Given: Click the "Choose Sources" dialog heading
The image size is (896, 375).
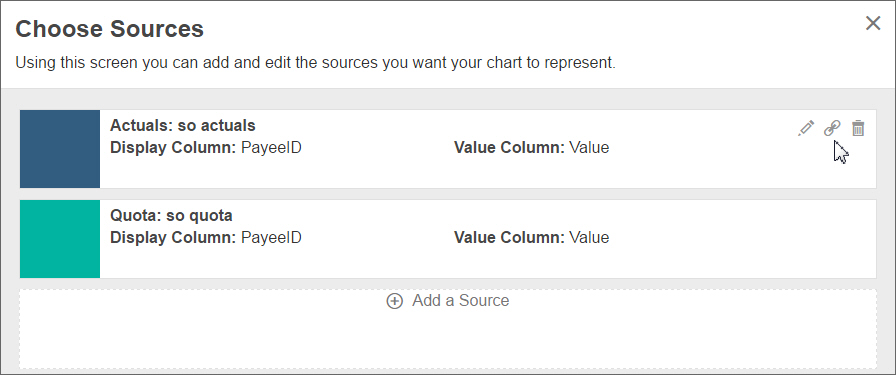Looking at the screenshot, I should pyautogui.click(x=109, y=29).
